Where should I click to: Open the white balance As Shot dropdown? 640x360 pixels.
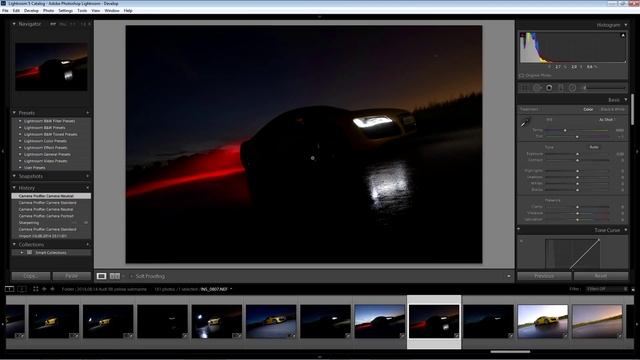point(607,120)
